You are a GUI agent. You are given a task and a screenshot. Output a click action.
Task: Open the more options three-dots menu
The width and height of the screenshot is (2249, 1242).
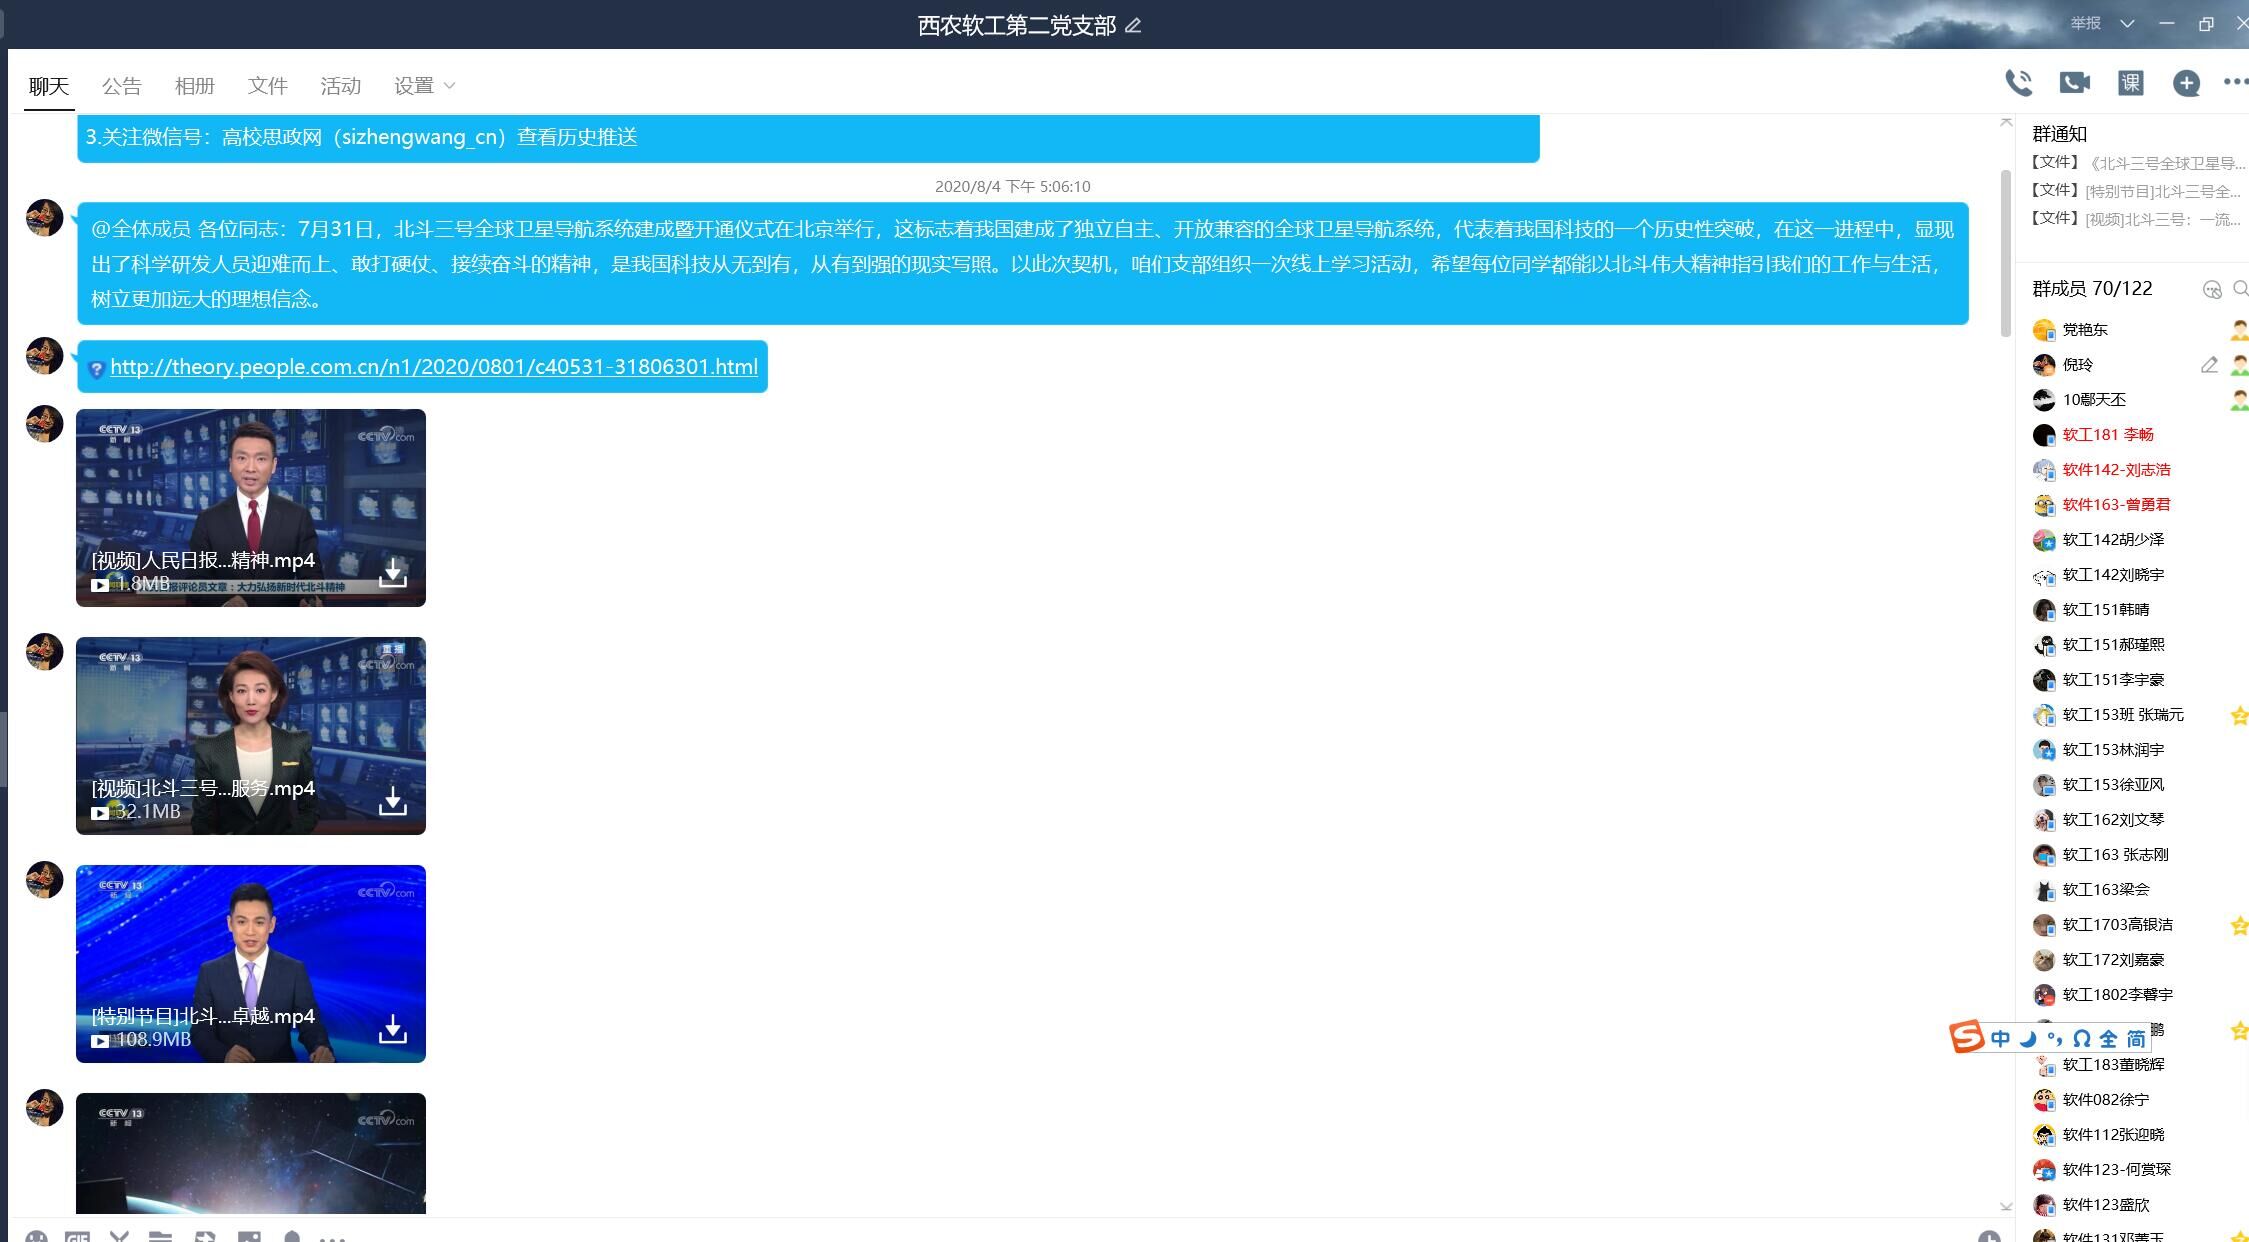click(2235, 83)
